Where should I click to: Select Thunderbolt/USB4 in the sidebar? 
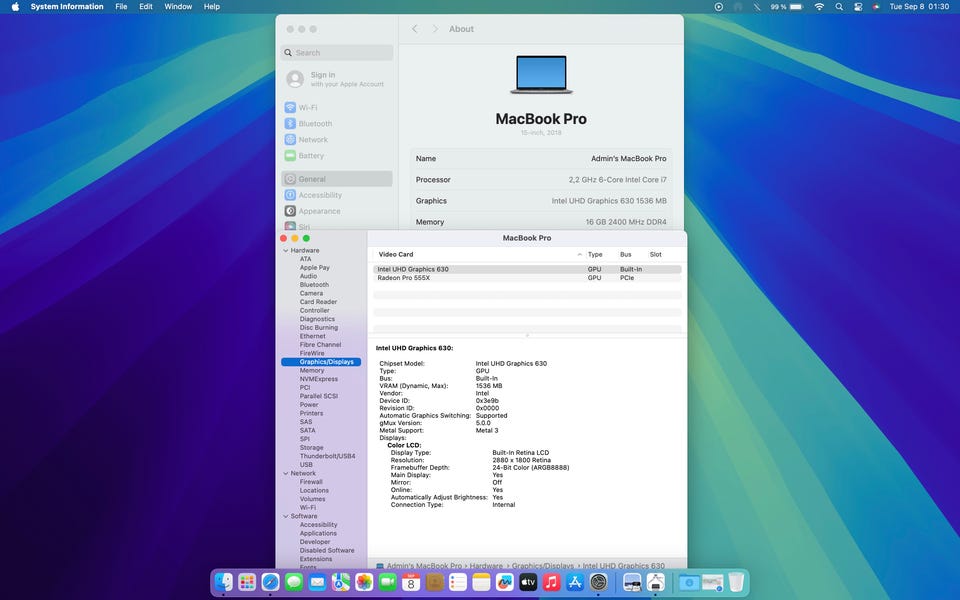point(327,456)
